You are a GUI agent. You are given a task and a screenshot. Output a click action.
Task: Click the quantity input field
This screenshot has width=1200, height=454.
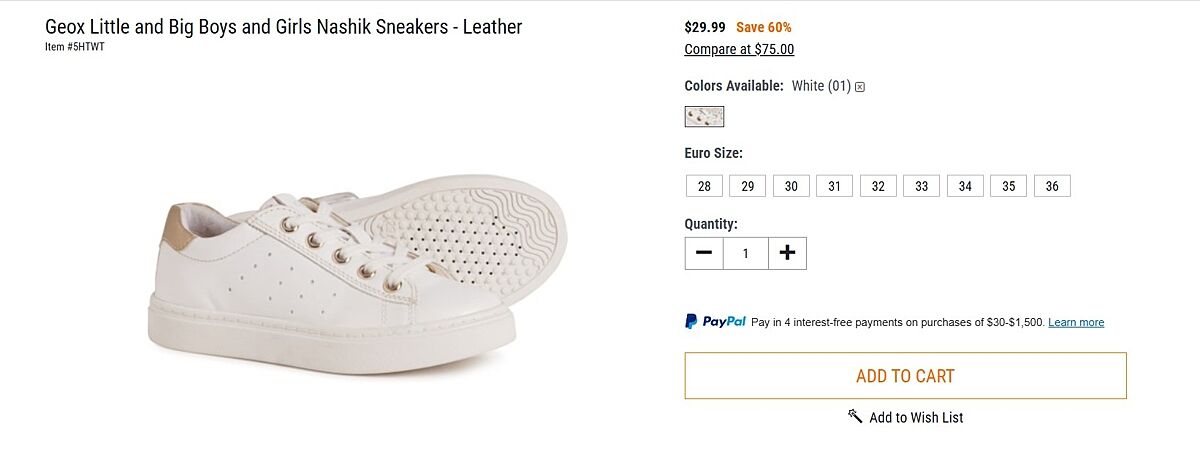point(745,253)
